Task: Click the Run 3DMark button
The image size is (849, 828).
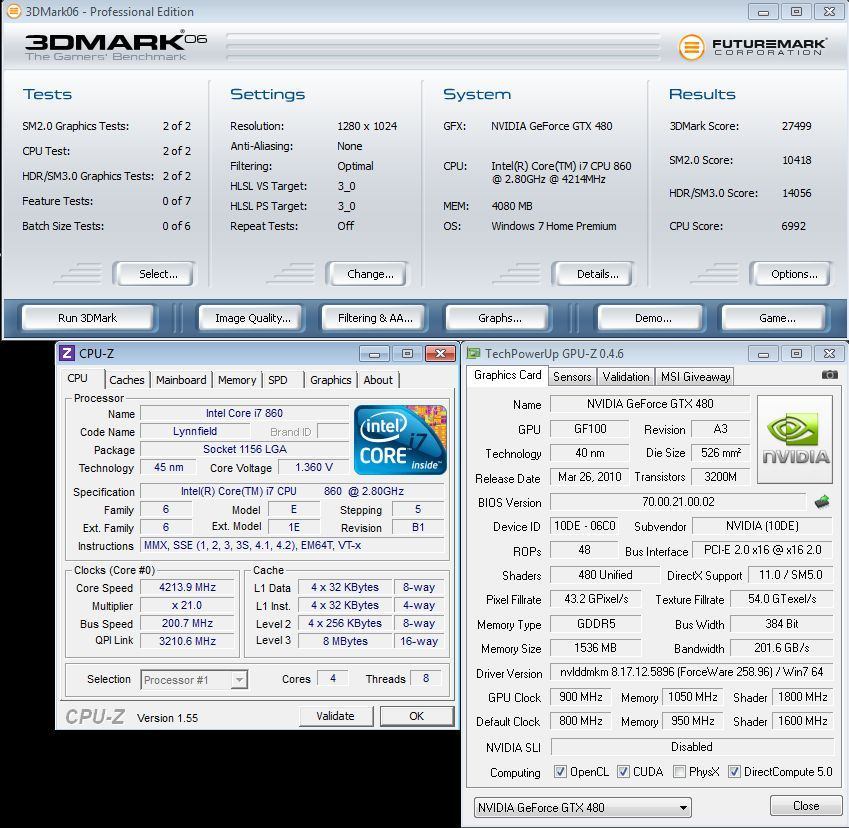Action: pos(88,318)
